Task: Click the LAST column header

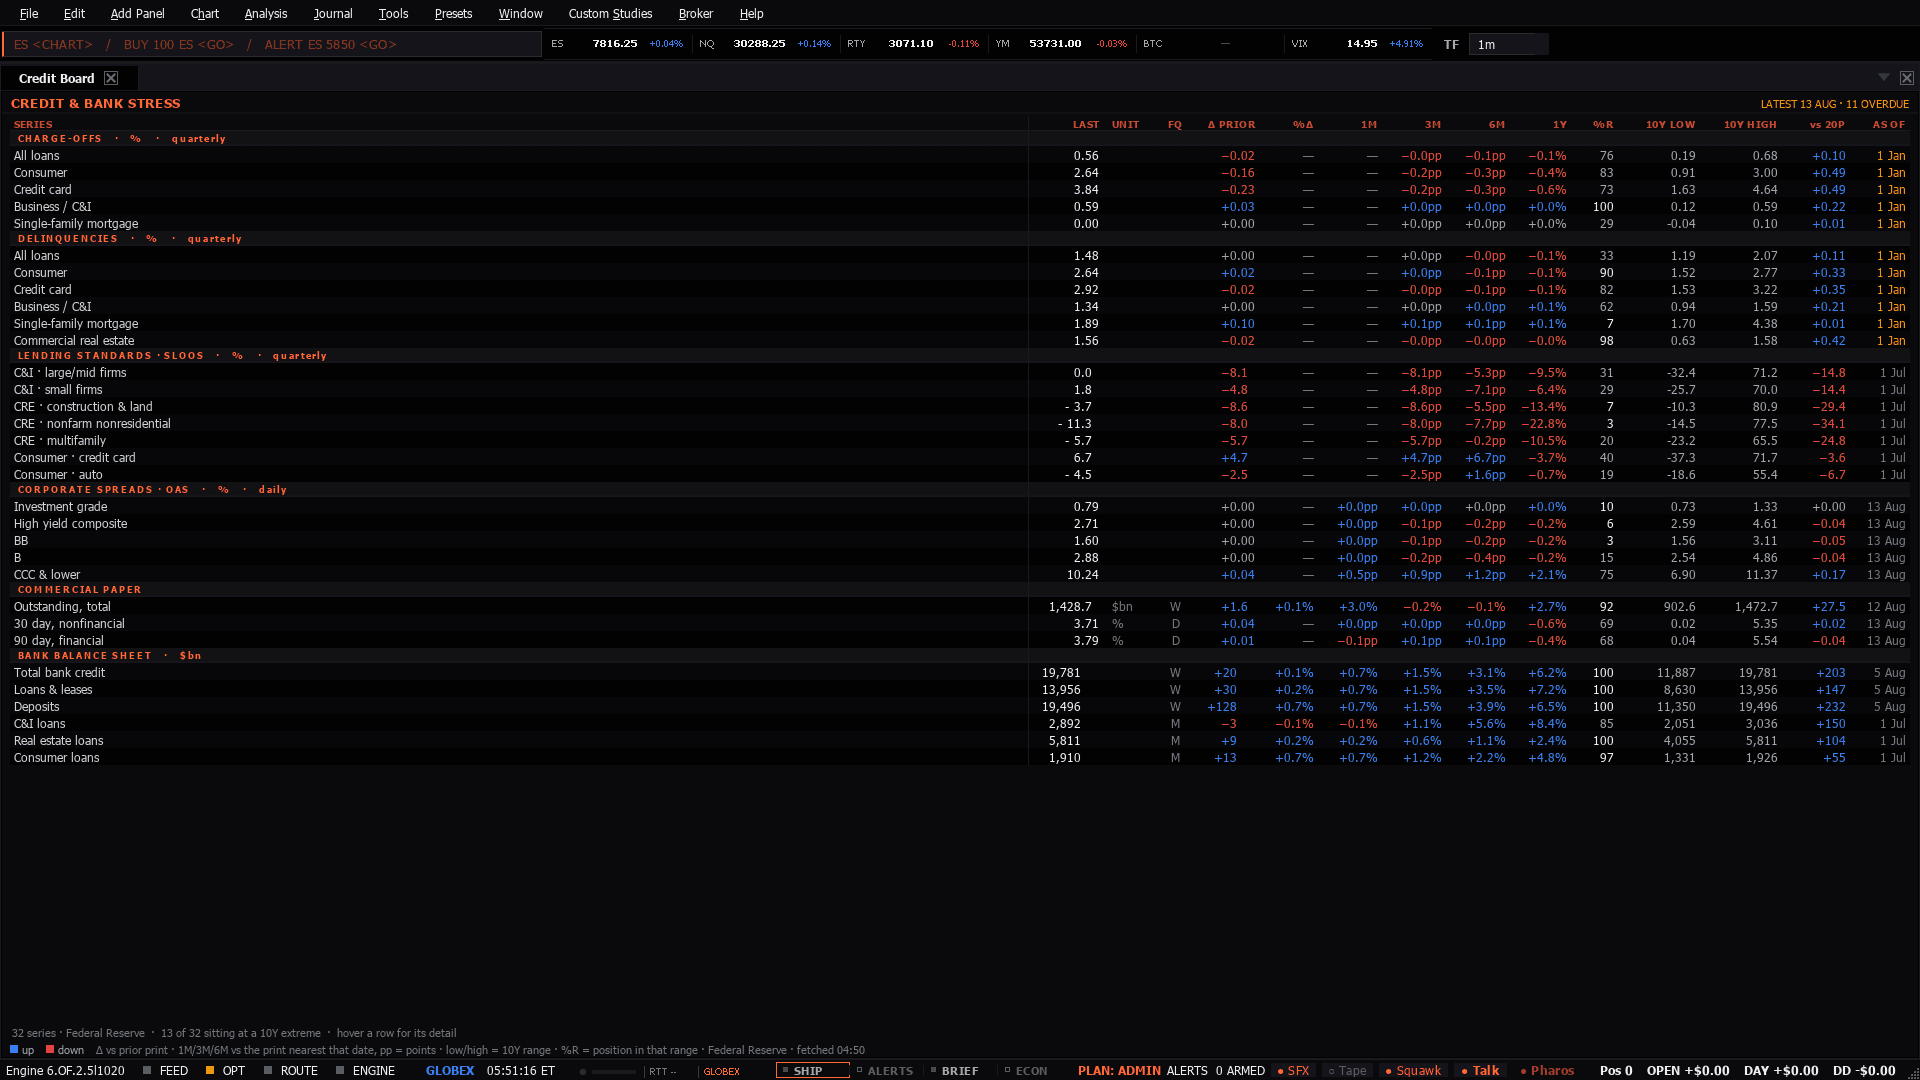Action: point(1085,125)
